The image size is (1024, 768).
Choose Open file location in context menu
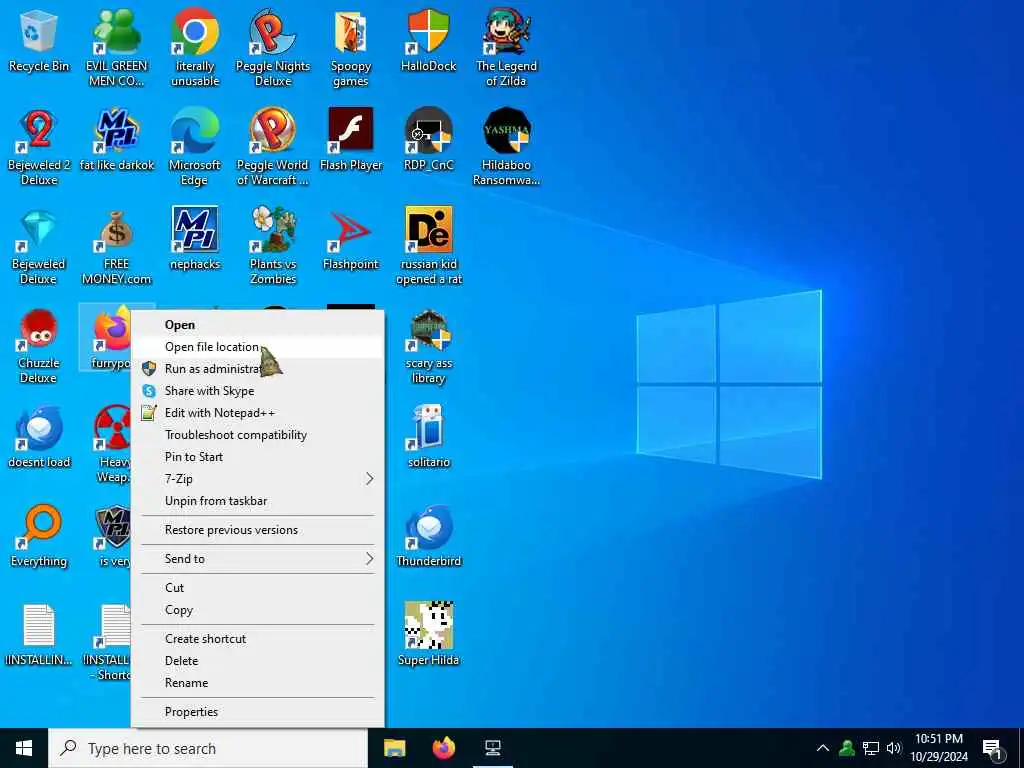click(x=257, y=347)
